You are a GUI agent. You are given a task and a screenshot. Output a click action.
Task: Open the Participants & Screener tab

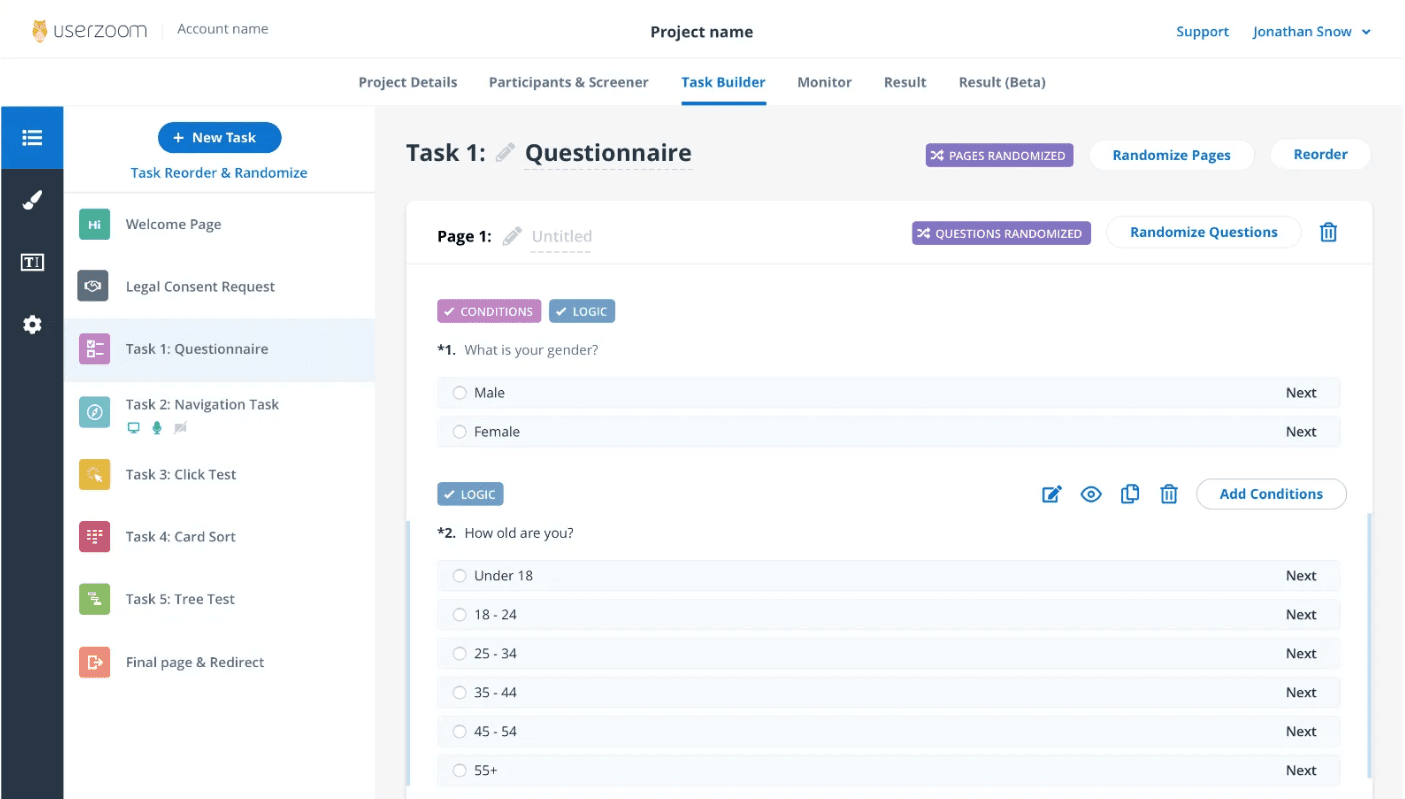click(568, 82)
